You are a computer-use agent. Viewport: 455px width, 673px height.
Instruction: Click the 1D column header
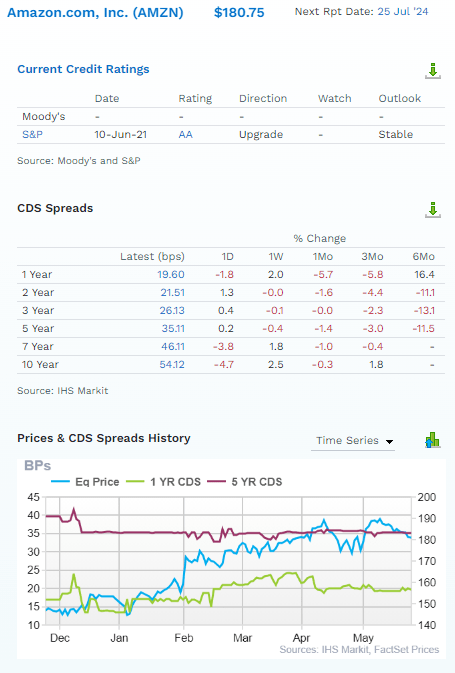[x=228, y=256]
